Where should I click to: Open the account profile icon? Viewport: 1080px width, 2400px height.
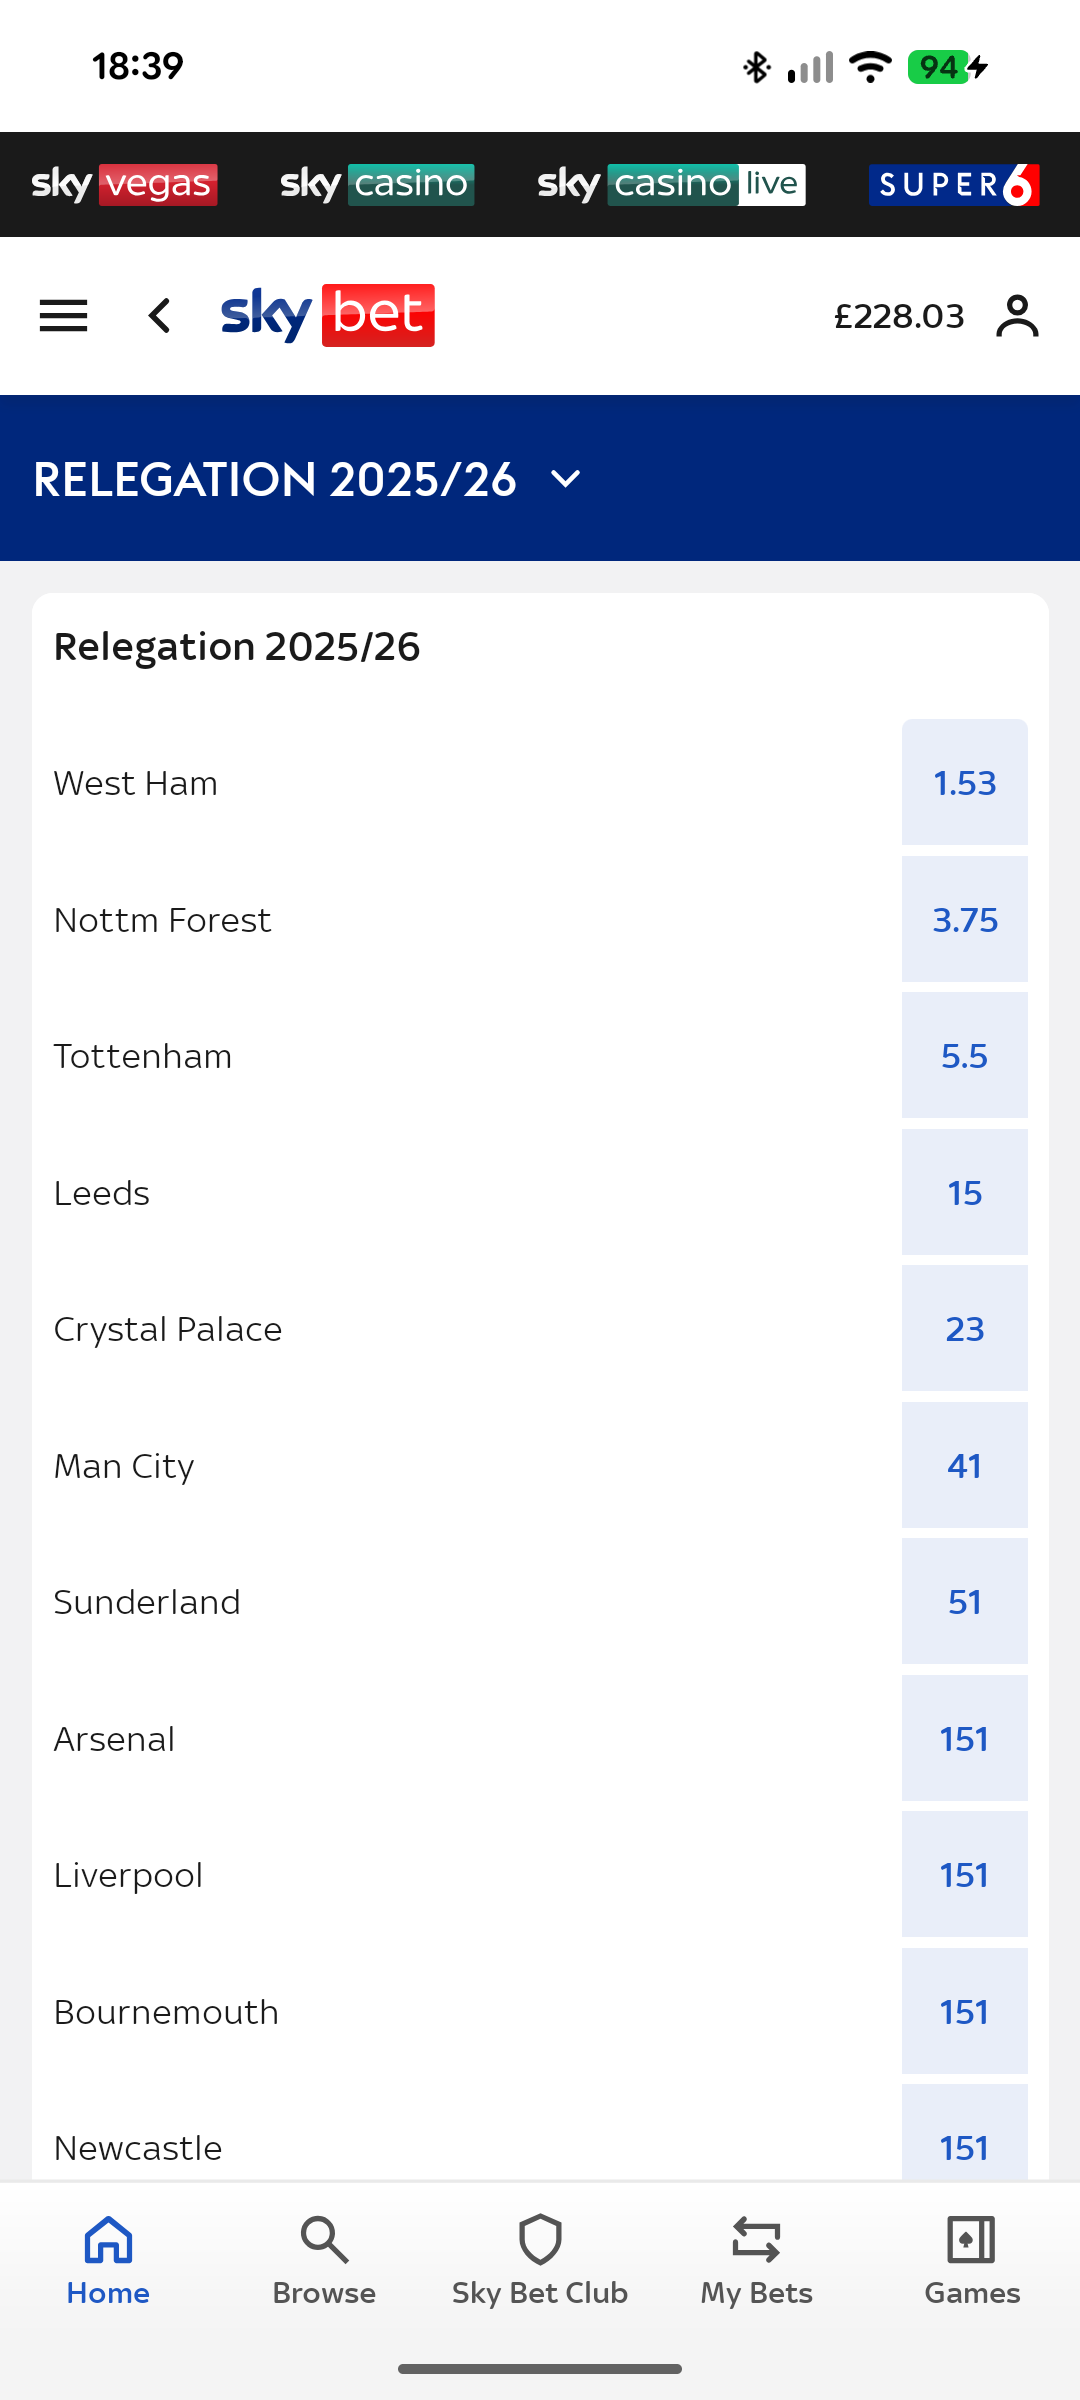coord(1017,316)
